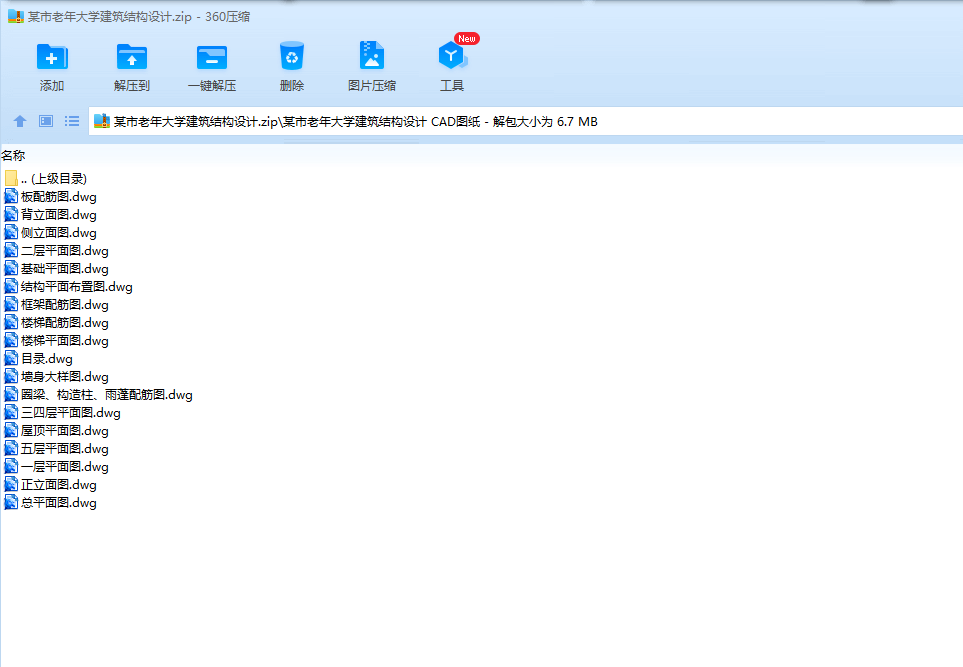The height and width of the screenshot is (667, 963).
Task: Click the dwg icon beside 屋顶平面图.dwg
Action: pos(11,431)
